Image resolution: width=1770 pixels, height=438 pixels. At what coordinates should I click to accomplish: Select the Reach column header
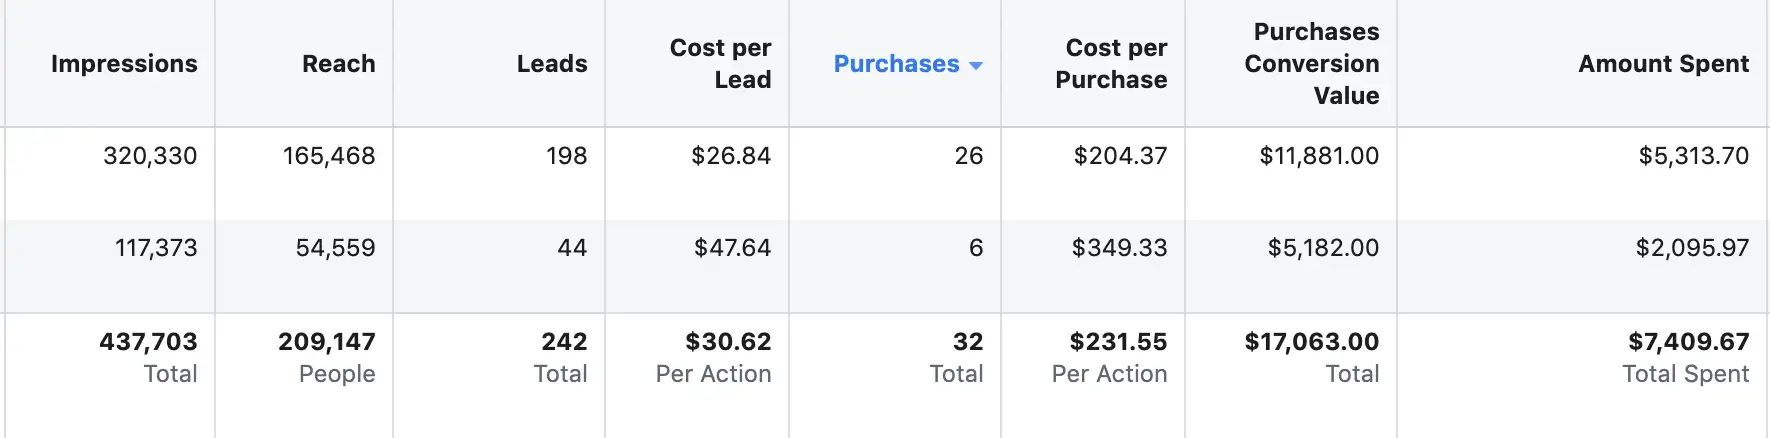339,64
